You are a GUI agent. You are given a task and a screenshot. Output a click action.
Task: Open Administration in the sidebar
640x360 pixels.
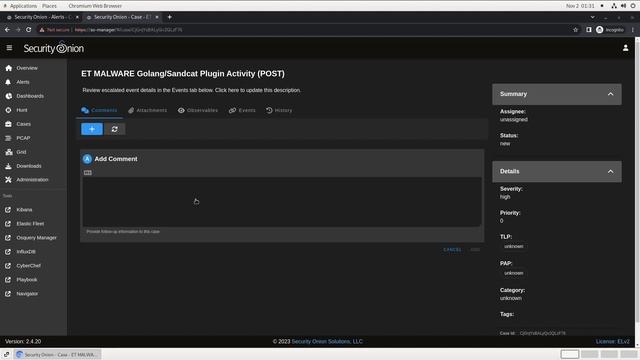tap(33, 180)
